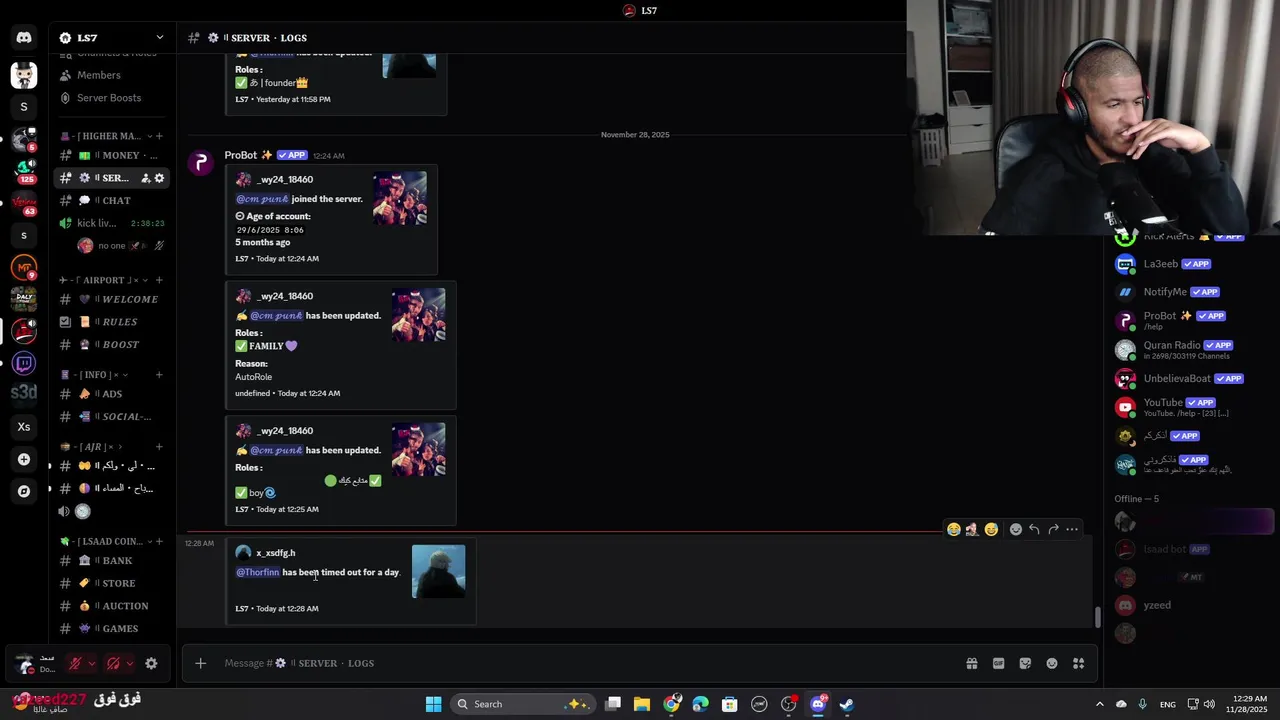Image resolution: width=1280 pixels, height=720 pixels.
Task: Open Discover servers compass icon
Action: click(x=24, y=491)
